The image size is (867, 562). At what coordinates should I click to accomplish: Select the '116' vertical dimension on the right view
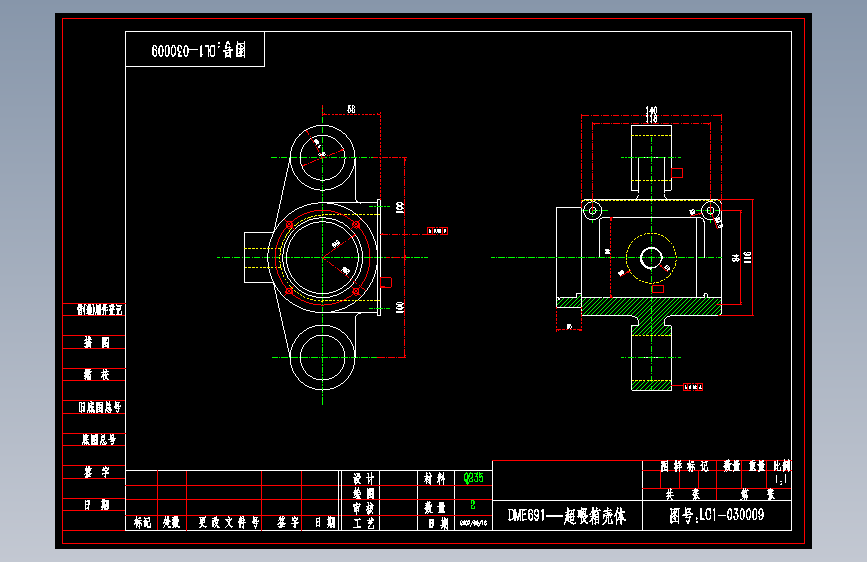pyautogui.click(x=748, y=257)
